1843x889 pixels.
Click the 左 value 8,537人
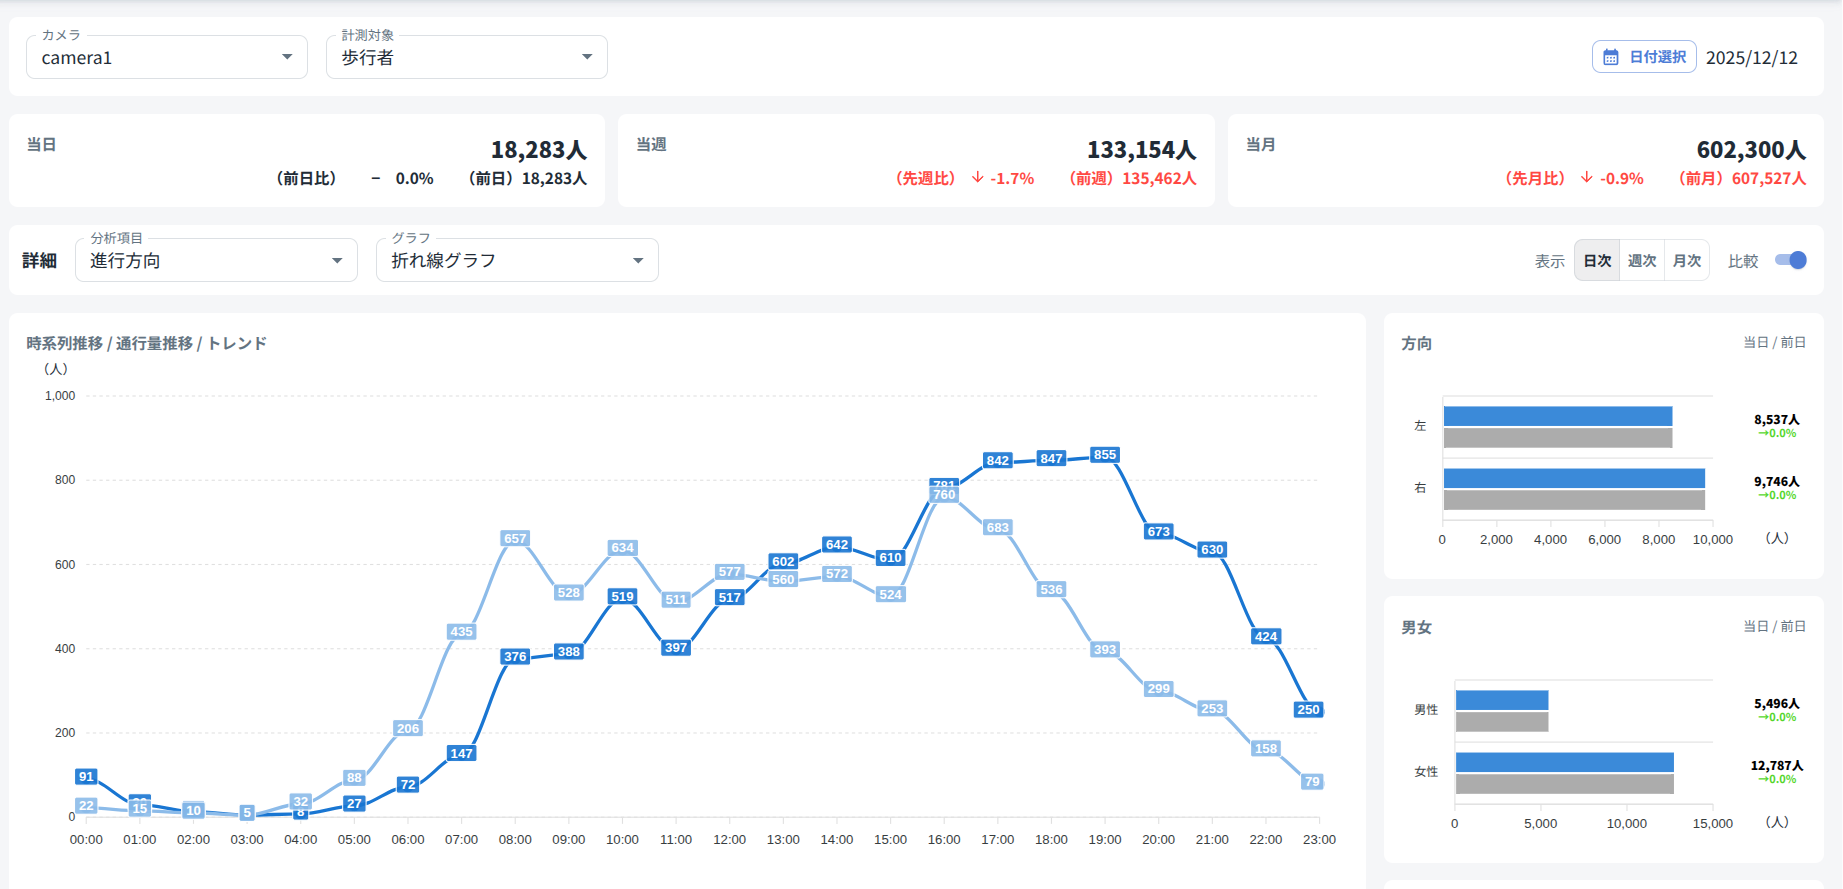pos(1776,420)
